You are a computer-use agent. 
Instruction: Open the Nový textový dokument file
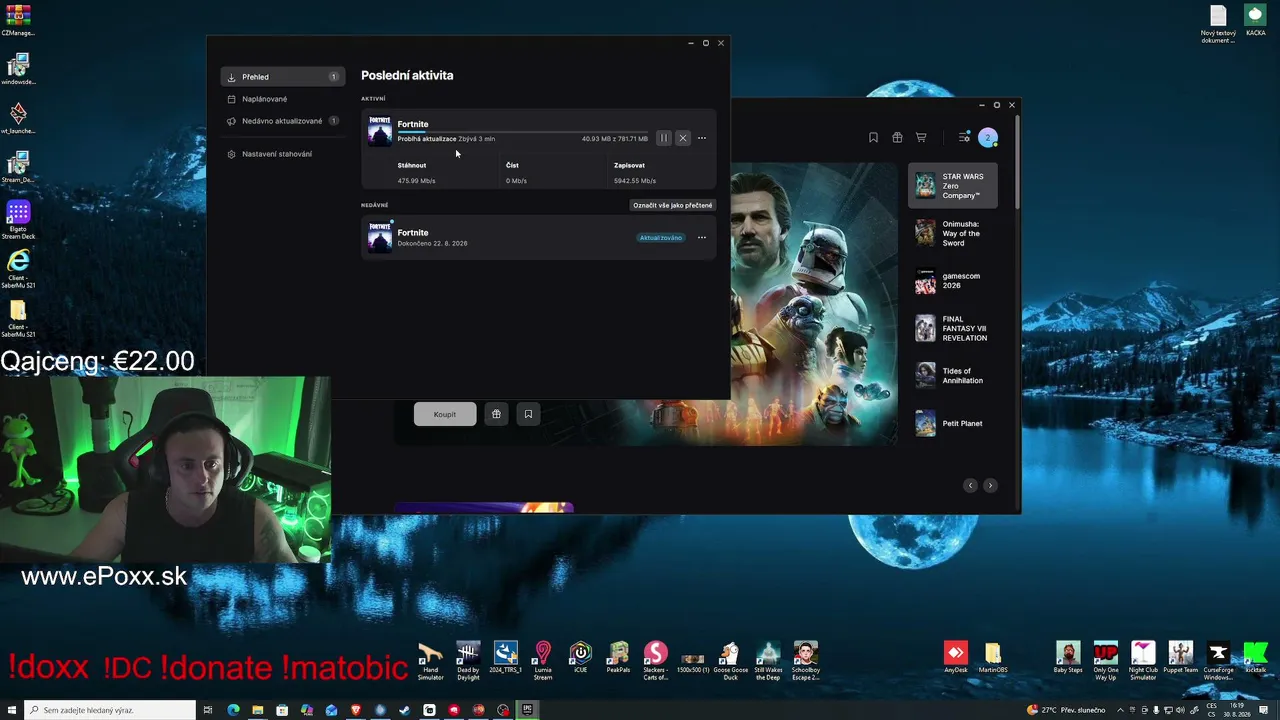[1218, 24]
